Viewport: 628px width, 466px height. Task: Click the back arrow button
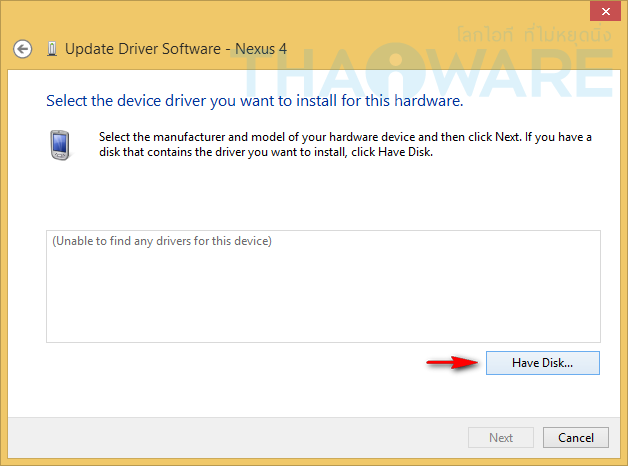[23, 48]
